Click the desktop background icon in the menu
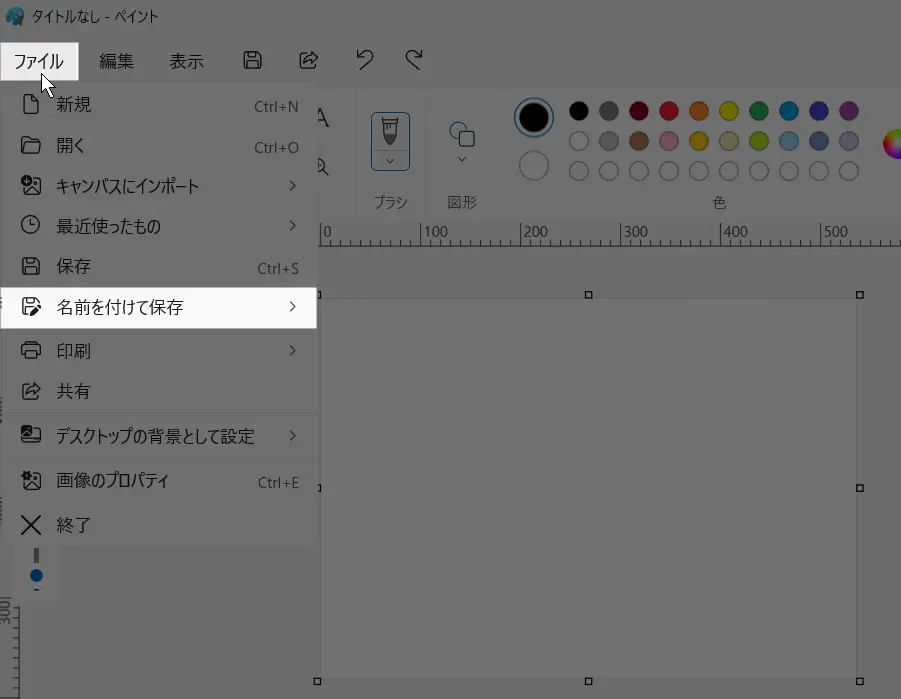The image size is (901, 699). point(30,434)
